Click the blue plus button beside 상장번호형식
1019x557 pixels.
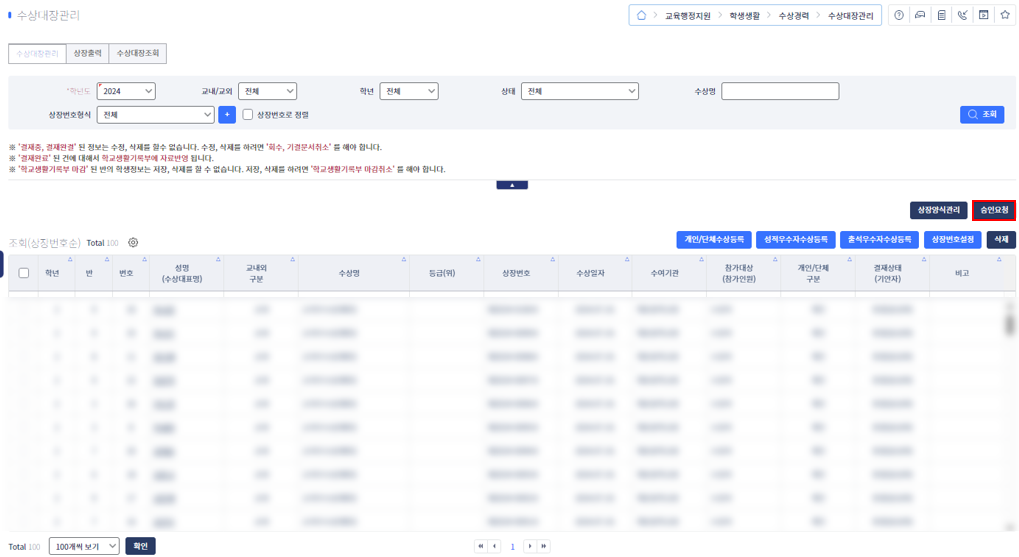(227, 114)
